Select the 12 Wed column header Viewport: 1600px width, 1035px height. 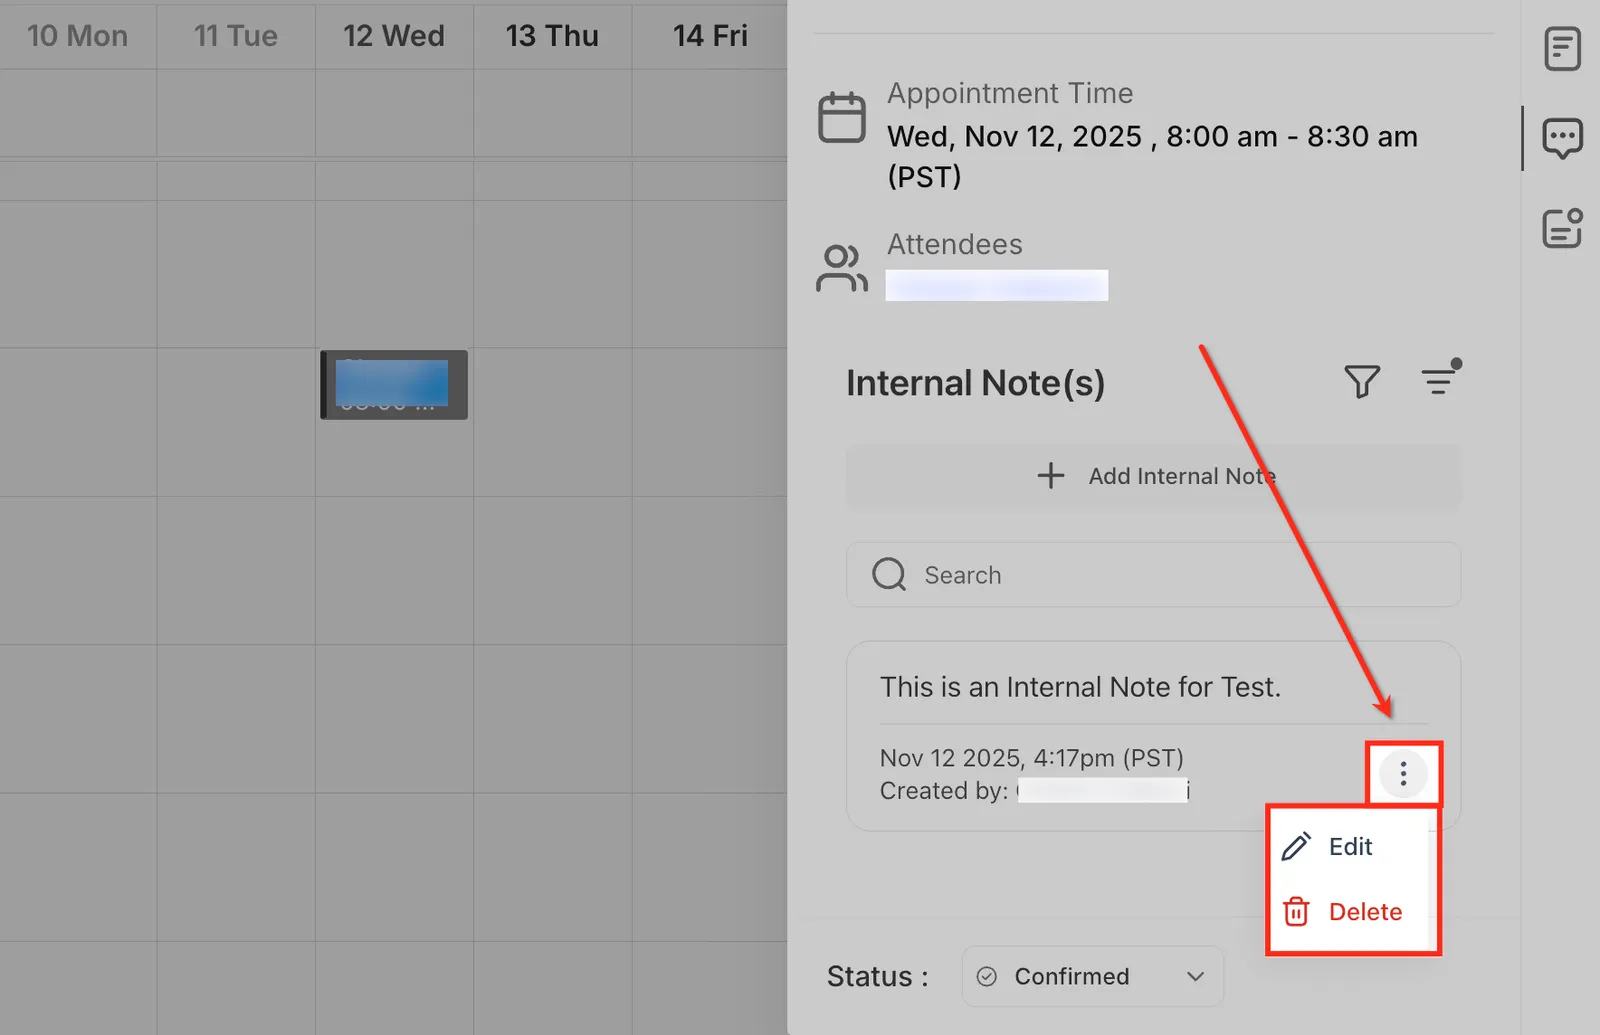tap(394, 36)
